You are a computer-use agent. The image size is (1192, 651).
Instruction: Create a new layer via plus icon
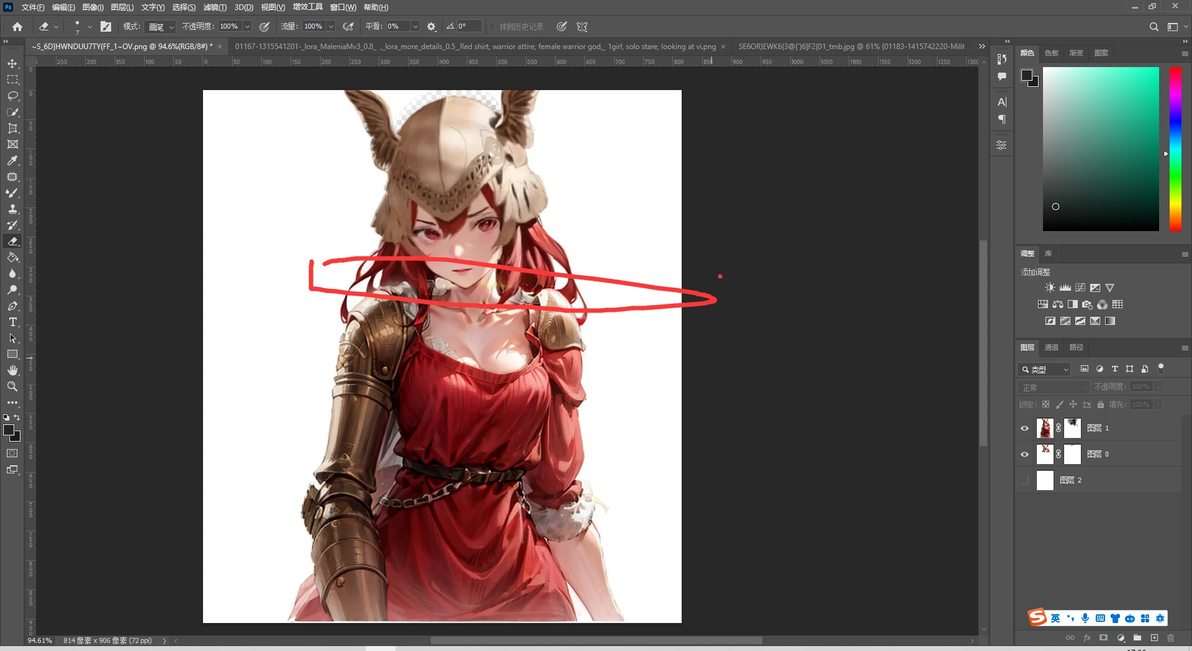pyautogui.click(x=1154, y=637)
